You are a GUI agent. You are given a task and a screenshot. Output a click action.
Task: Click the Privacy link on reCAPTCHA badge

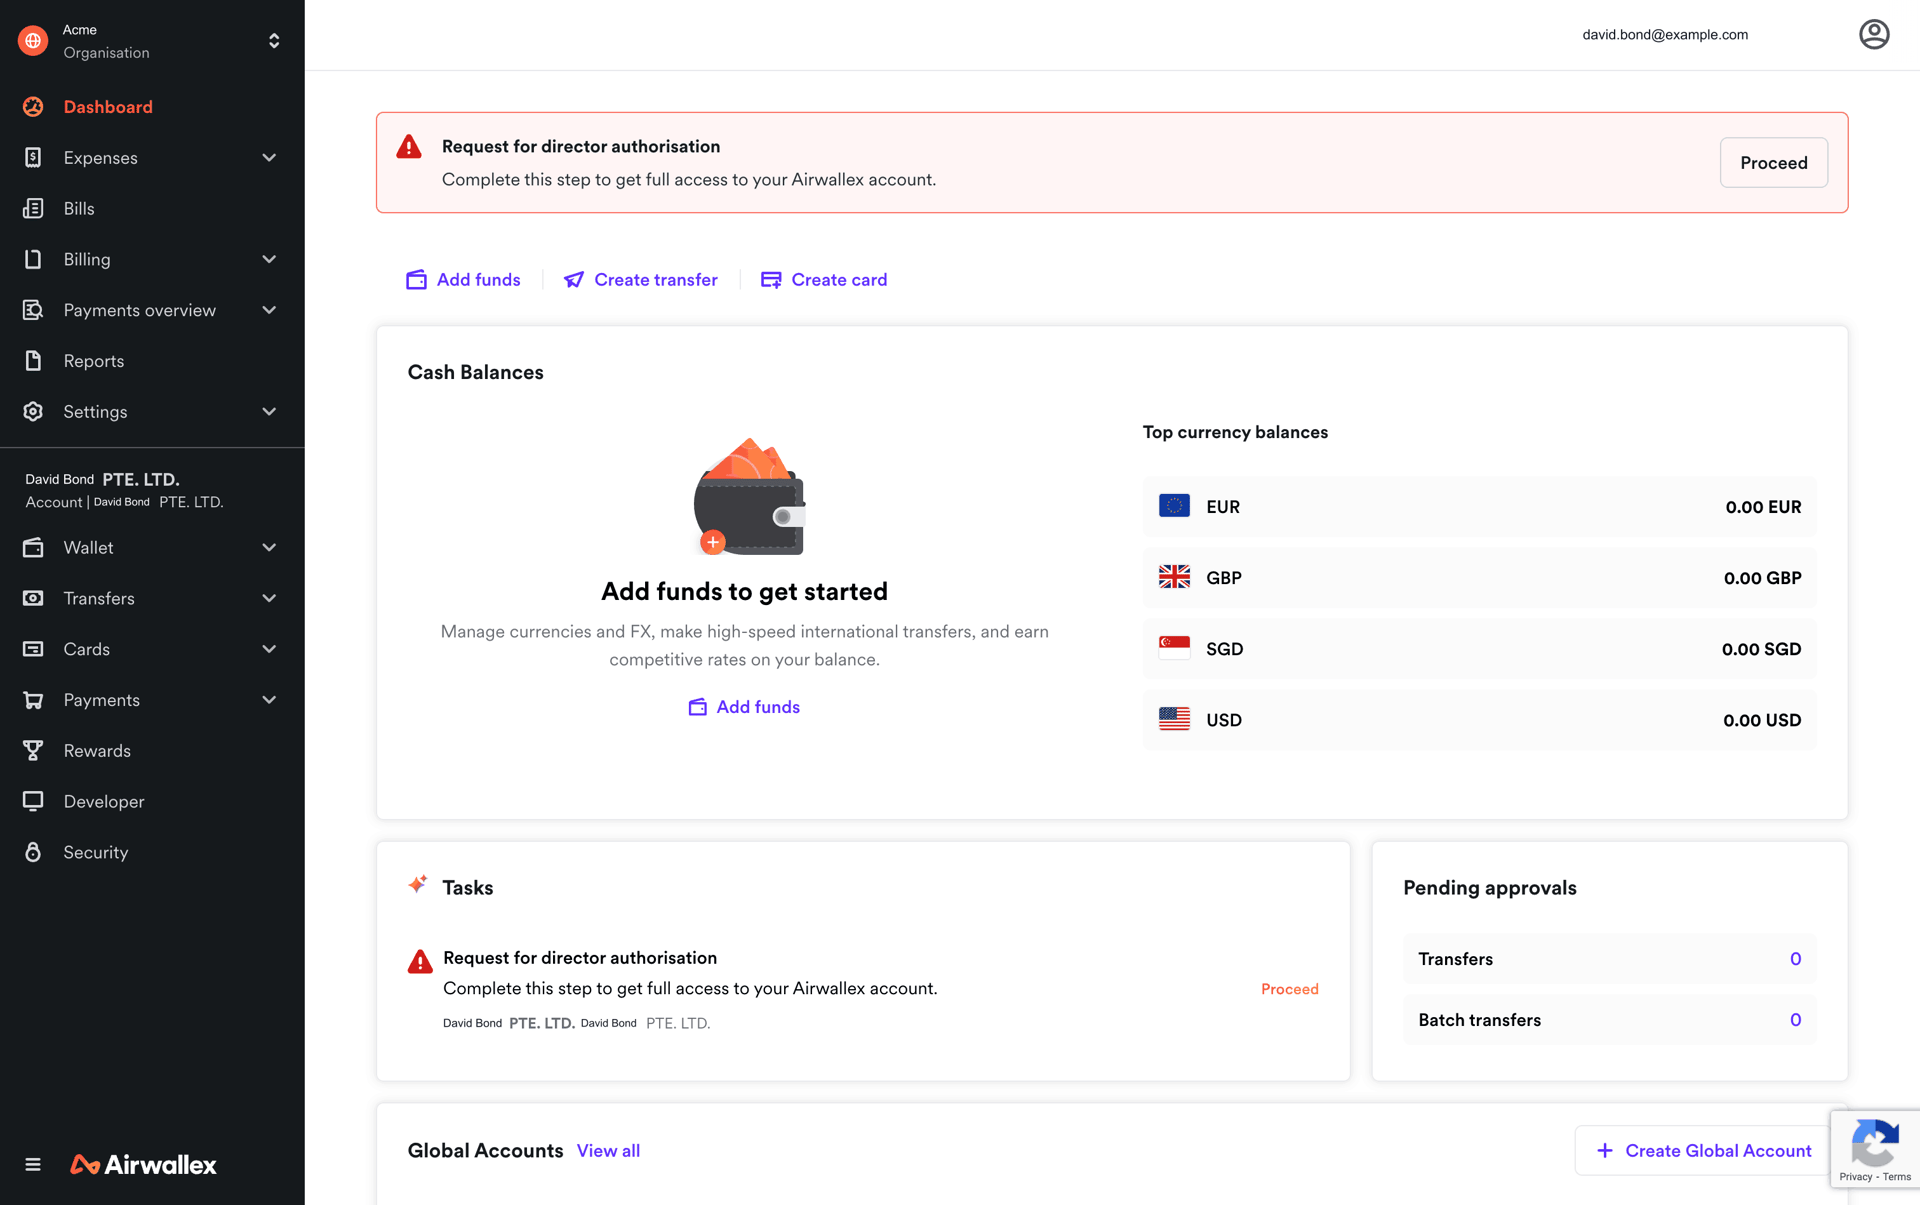coord(1855,1177)
